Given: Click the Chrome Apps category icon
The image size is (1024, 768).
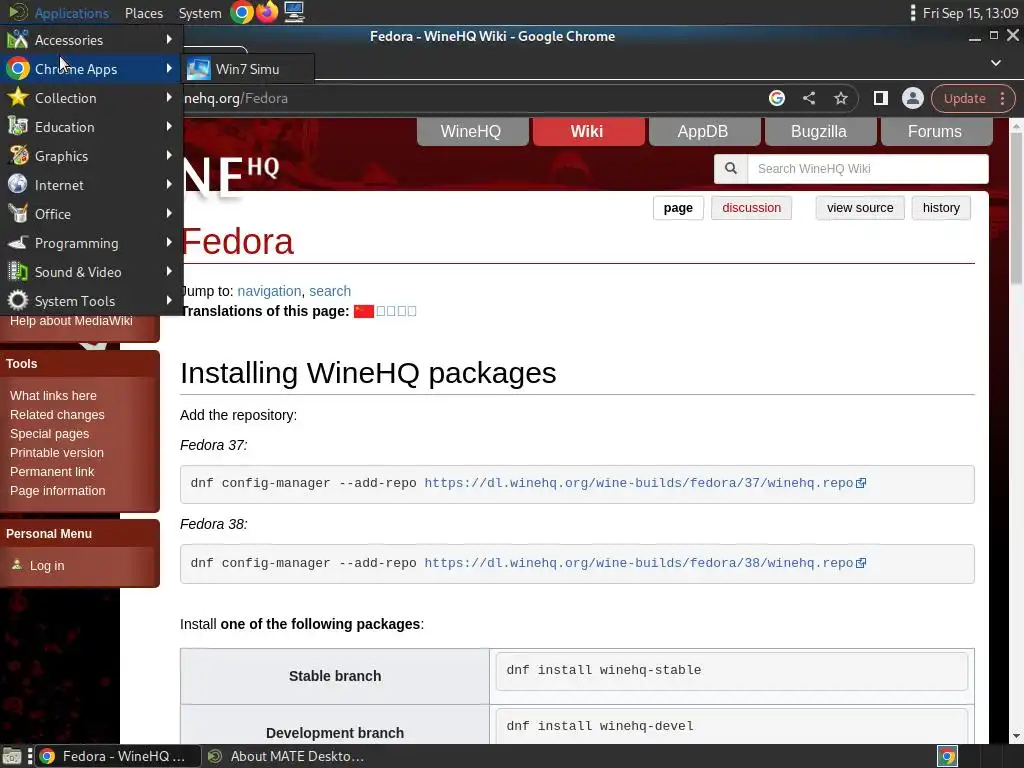Looking at the screenshot, I should point(18,69).
